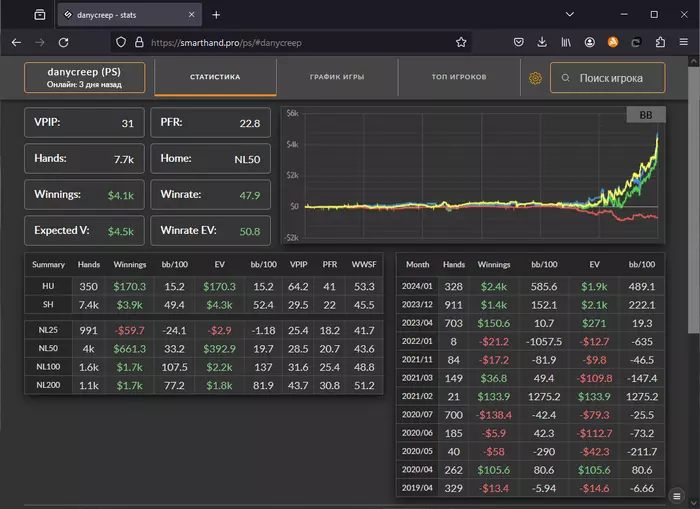Reload the current page
This screenshot has height=509, width=700.
tap(63, 43)
